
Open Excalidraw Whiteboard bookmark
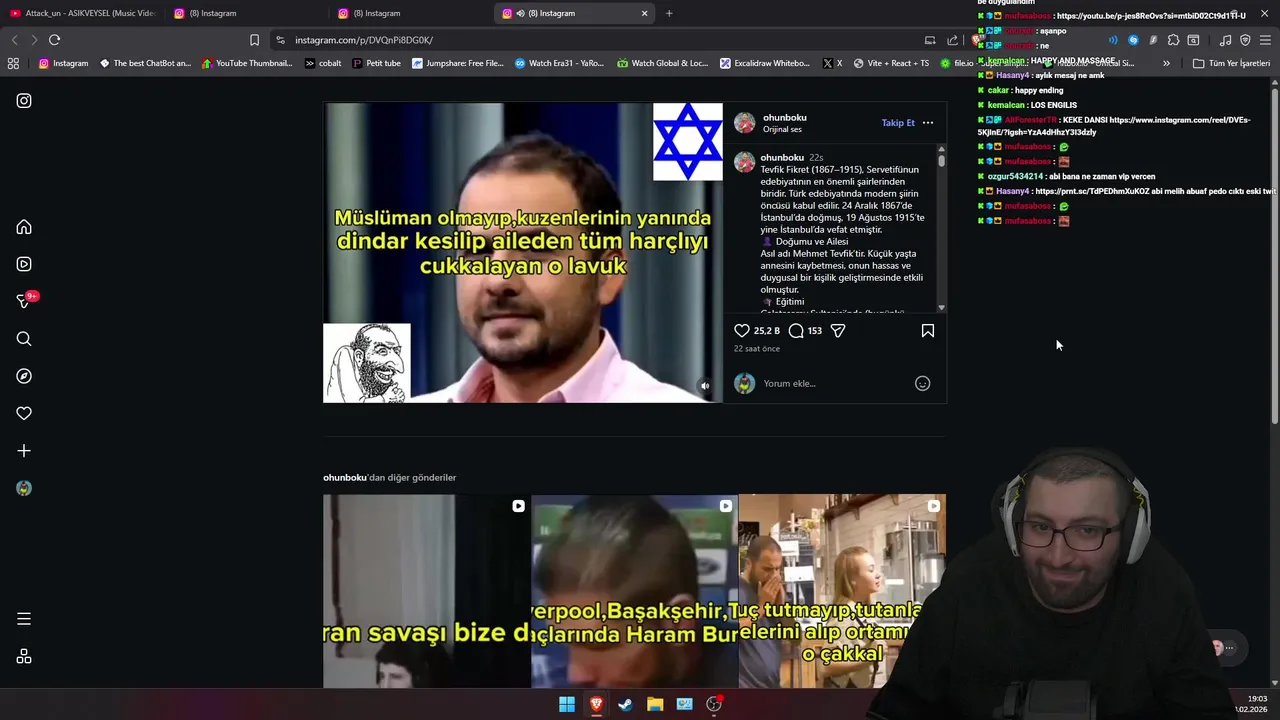coord(765,63)
